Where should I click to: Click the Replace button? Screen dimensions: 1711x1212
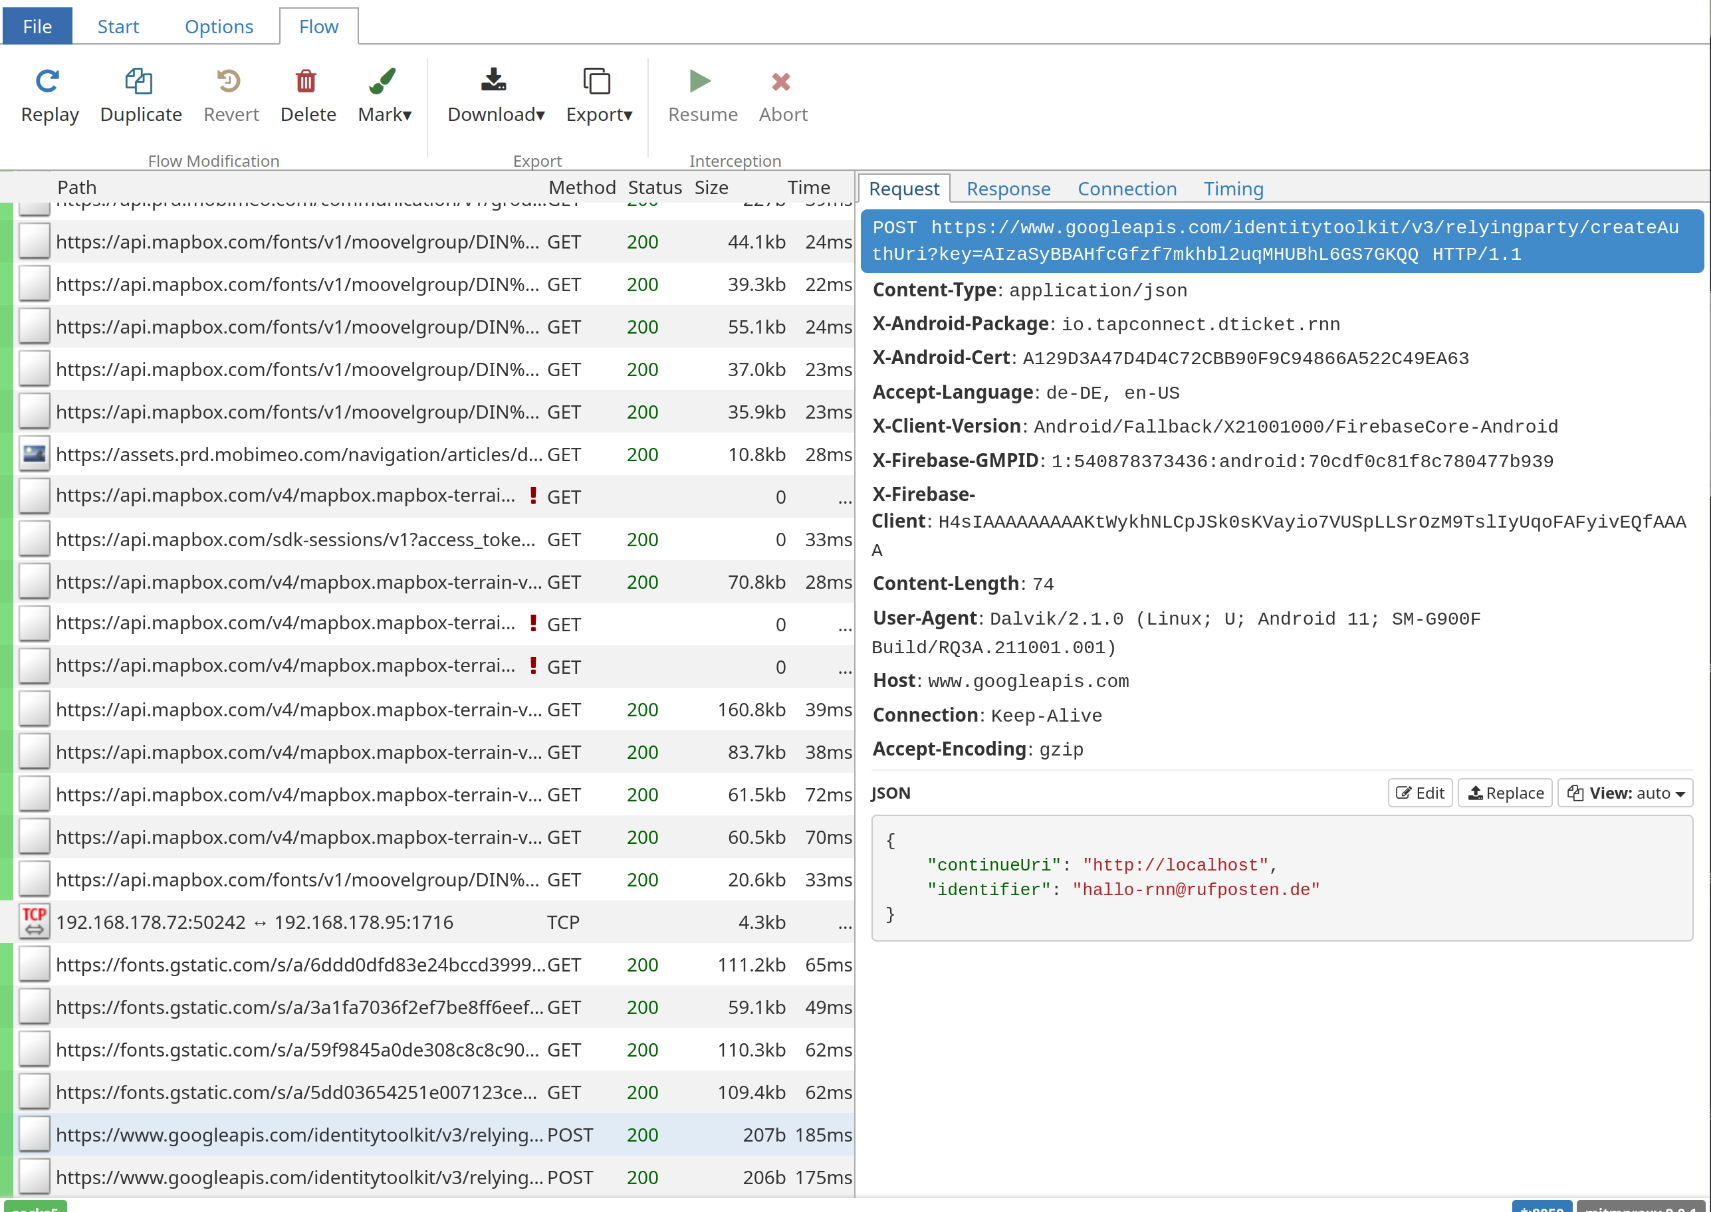point(1505,793)
